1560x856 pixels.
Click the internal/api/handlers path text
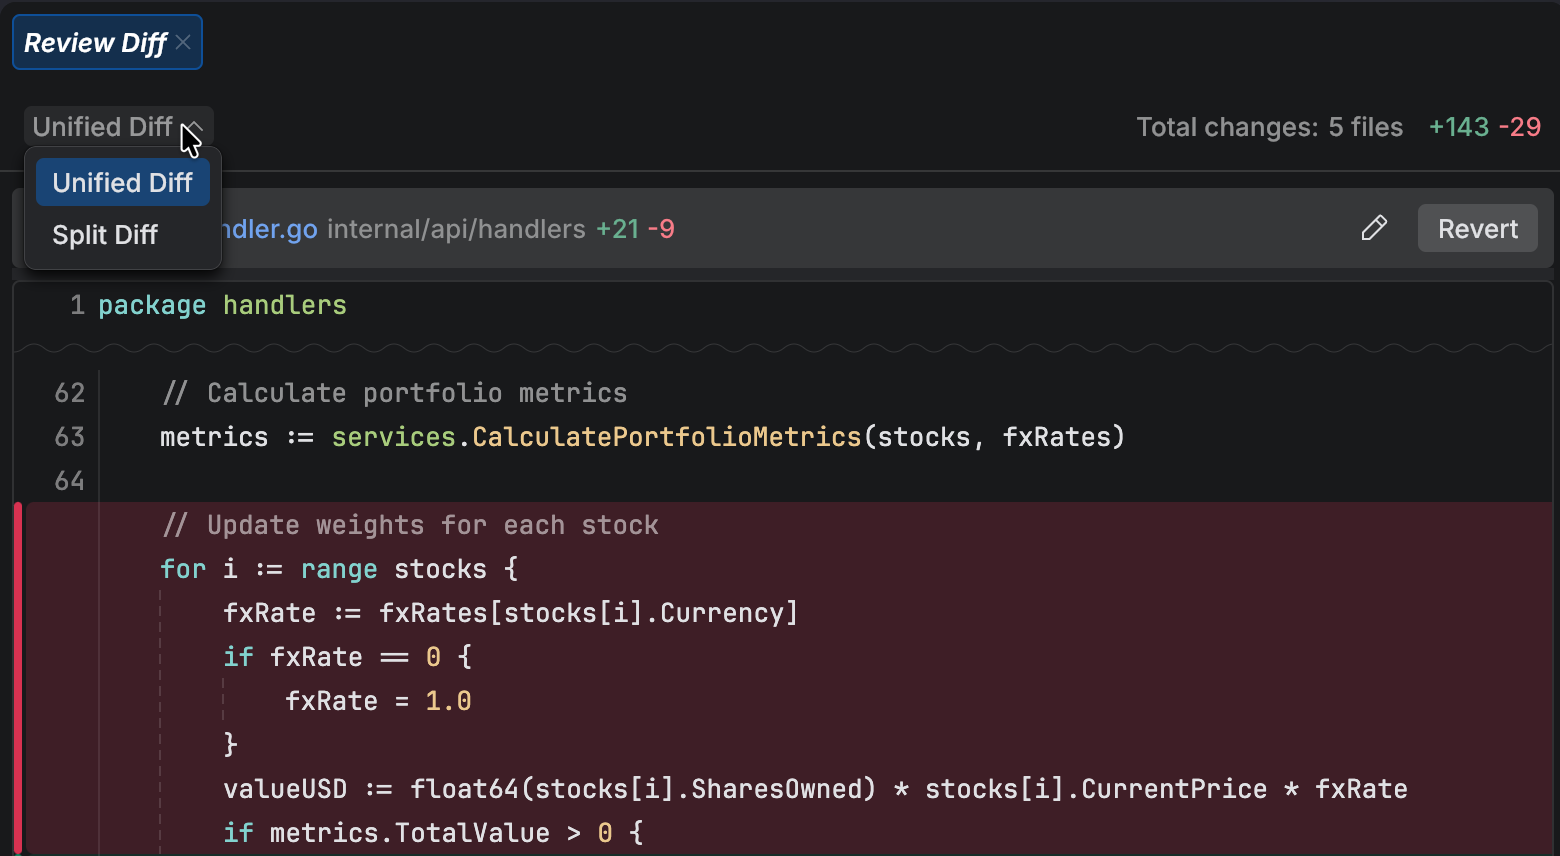click(456, 229)
